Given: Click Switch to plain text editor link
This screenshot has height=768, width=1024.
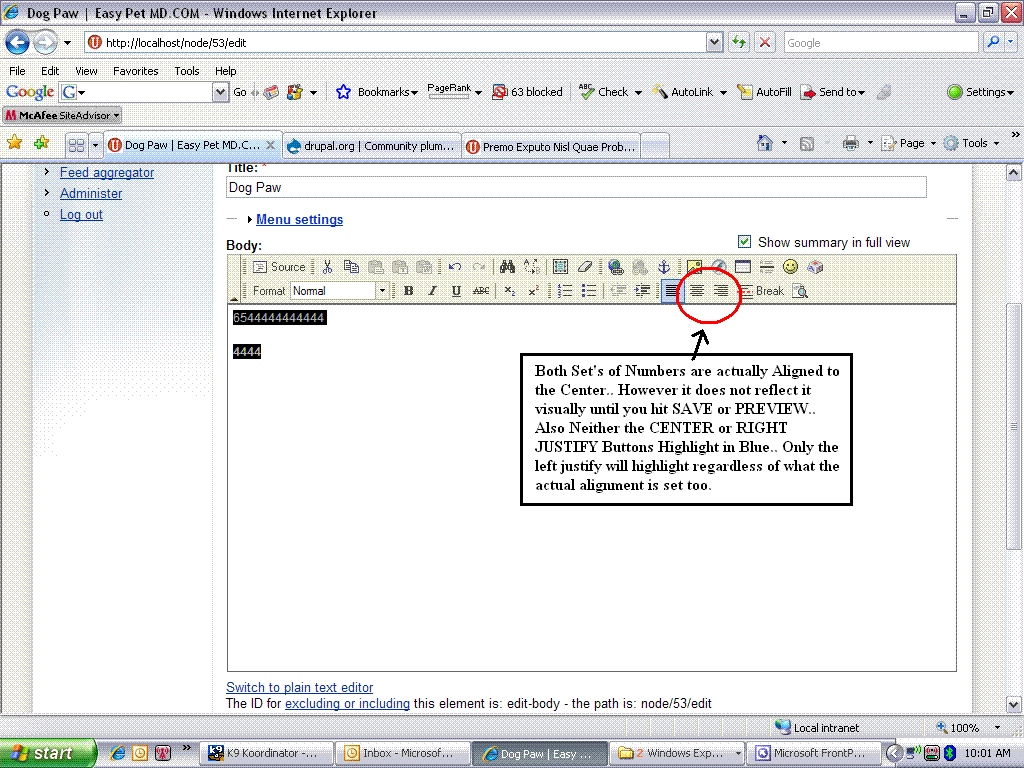Looking at the screenshot, I should point(299,687).
